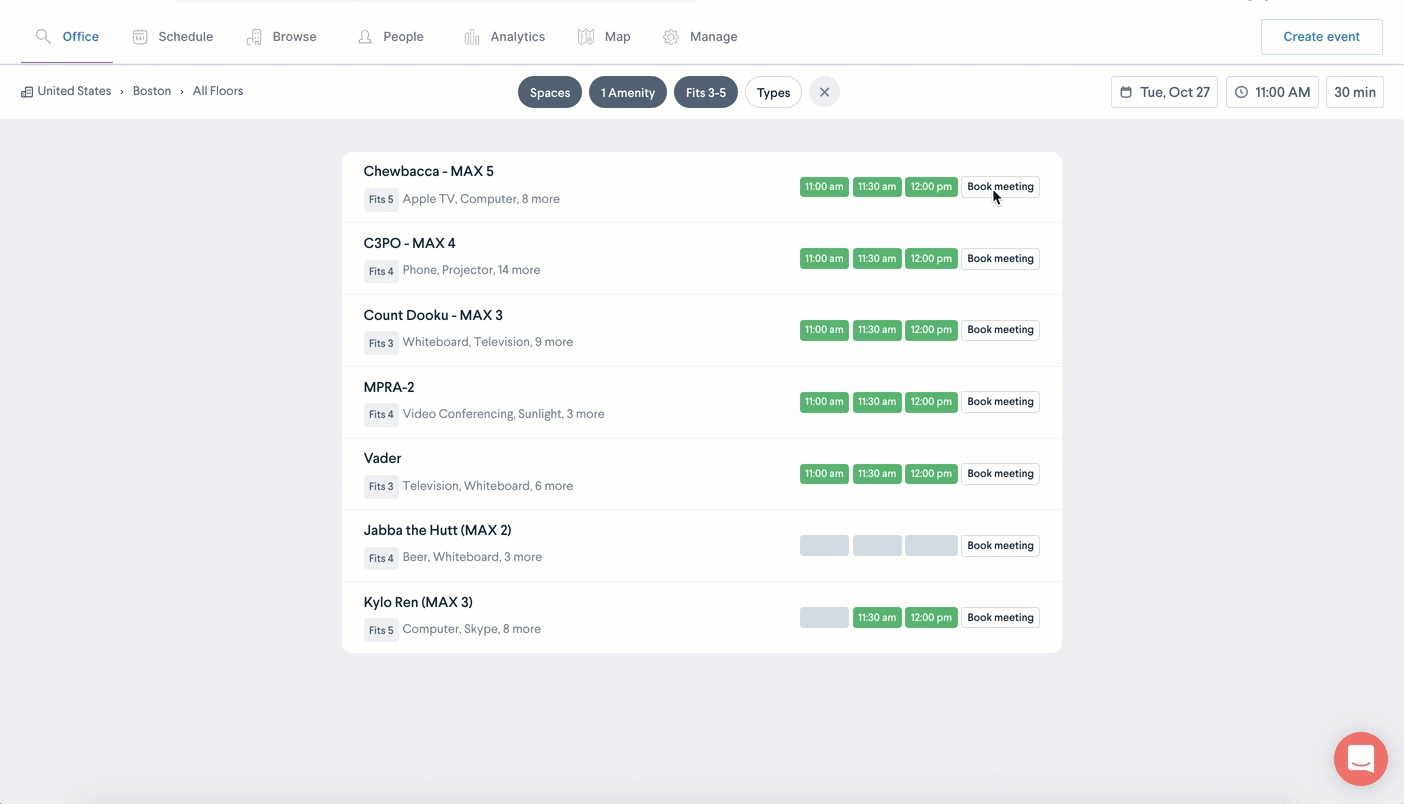Image resolution: width=1404 pixels, height=804 pixels.
Task: Select 12:00 pm slot for Vader
Action: coord(931,474)
